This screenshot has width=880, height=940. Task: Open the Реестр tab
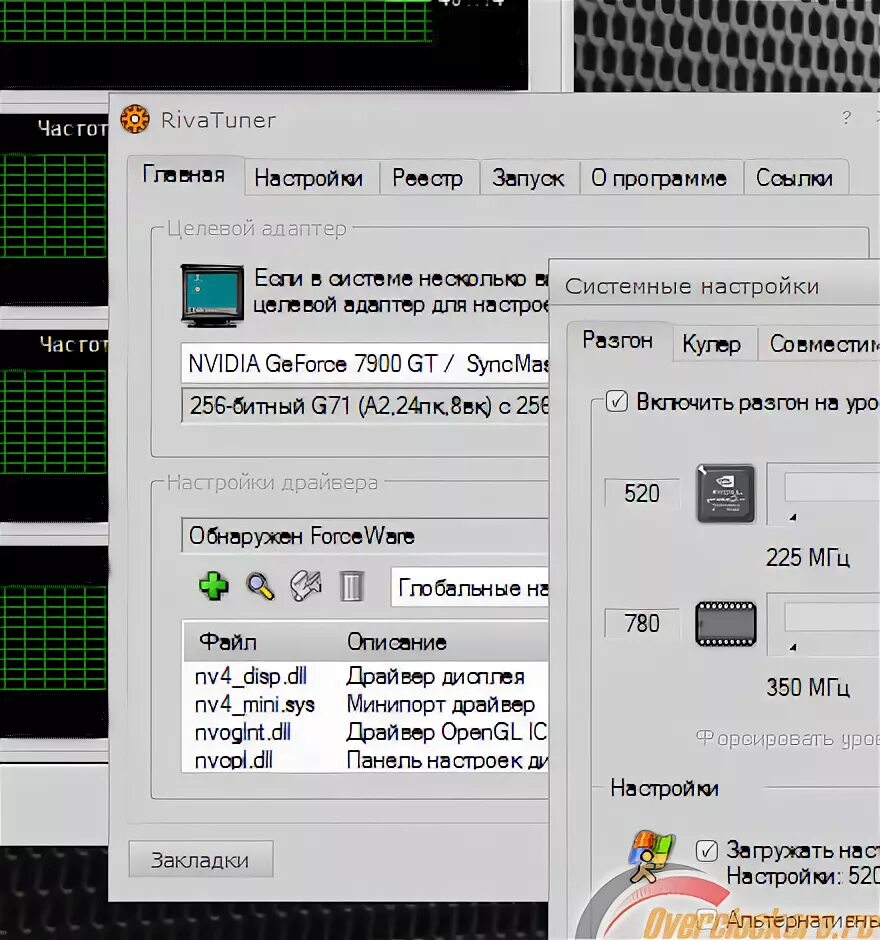coord(428,178)
